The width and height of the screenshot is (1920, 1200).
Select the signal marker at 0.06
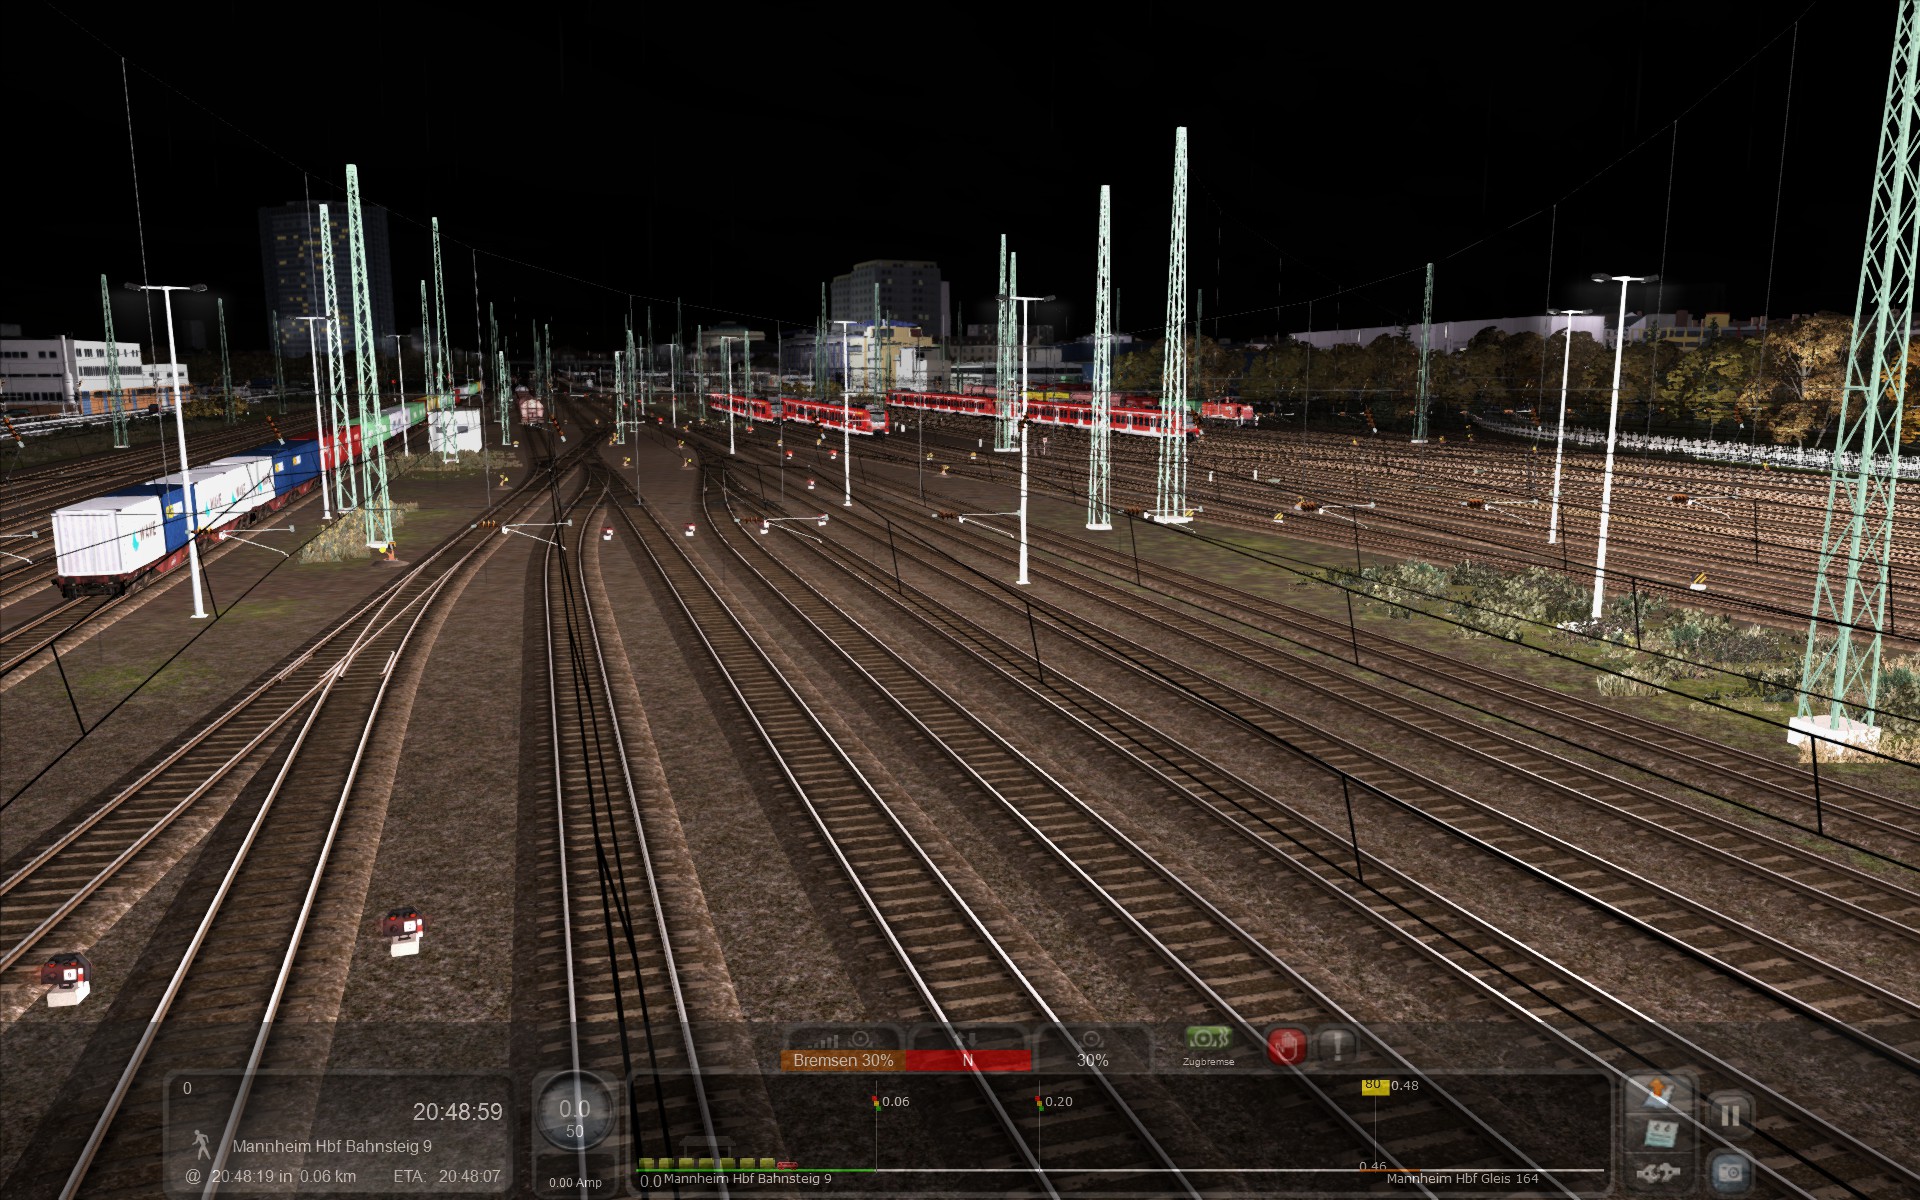pyautogui.click(x=877, y=1102)
